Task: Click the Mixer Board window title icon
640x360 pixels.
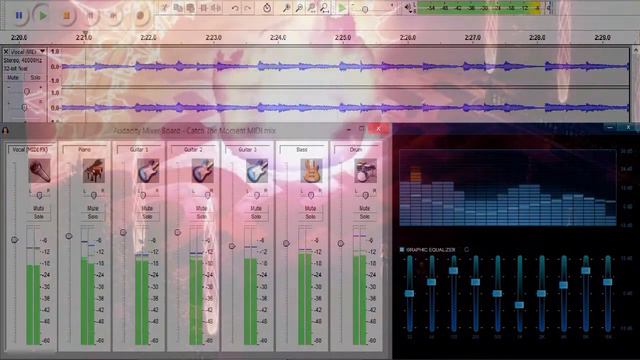Action: [x=5, y=131]
